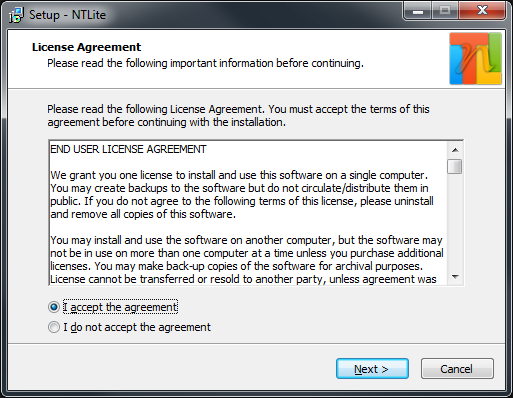Click the setup installer icon in title bar

tap(16, 15)
